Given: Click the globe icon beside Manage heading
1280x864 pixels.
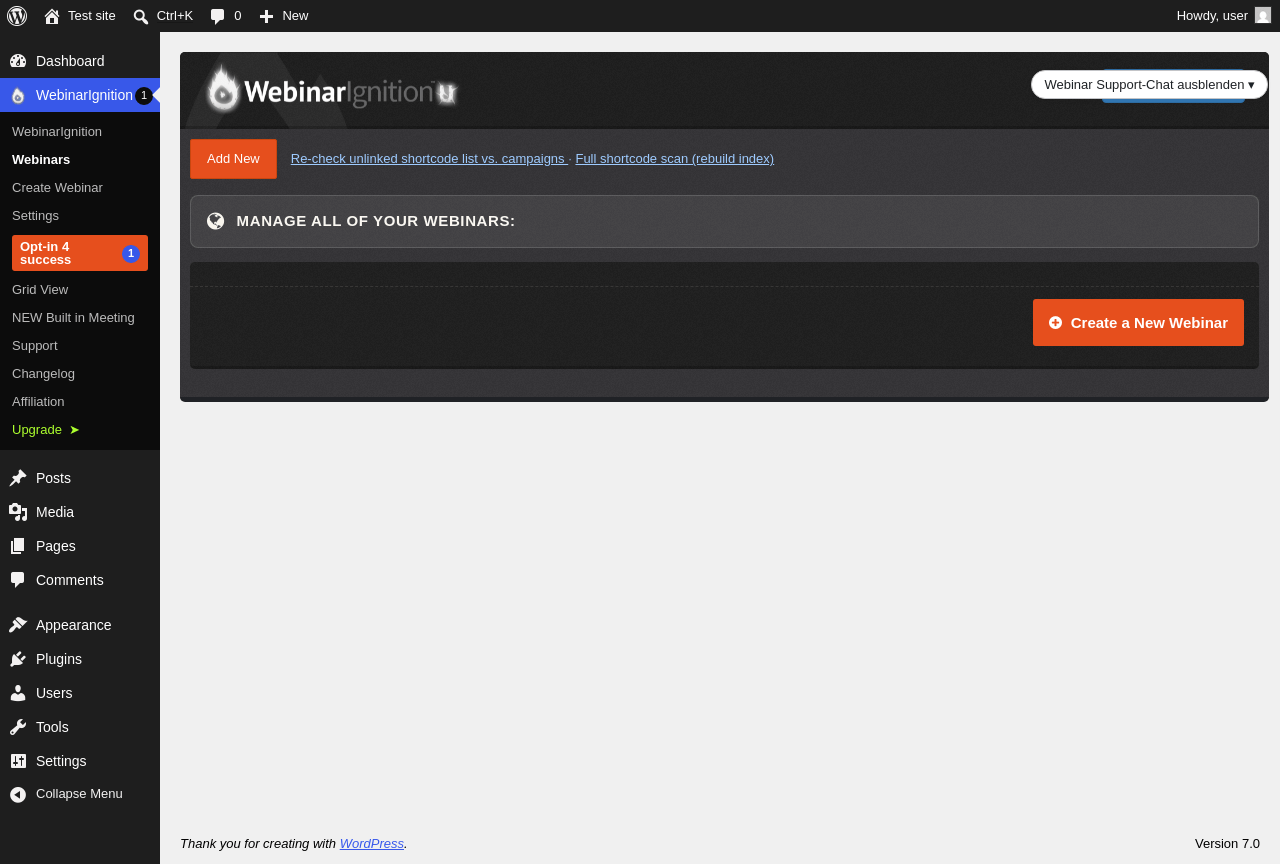Looking at the screenshot, I should [215, 221].
